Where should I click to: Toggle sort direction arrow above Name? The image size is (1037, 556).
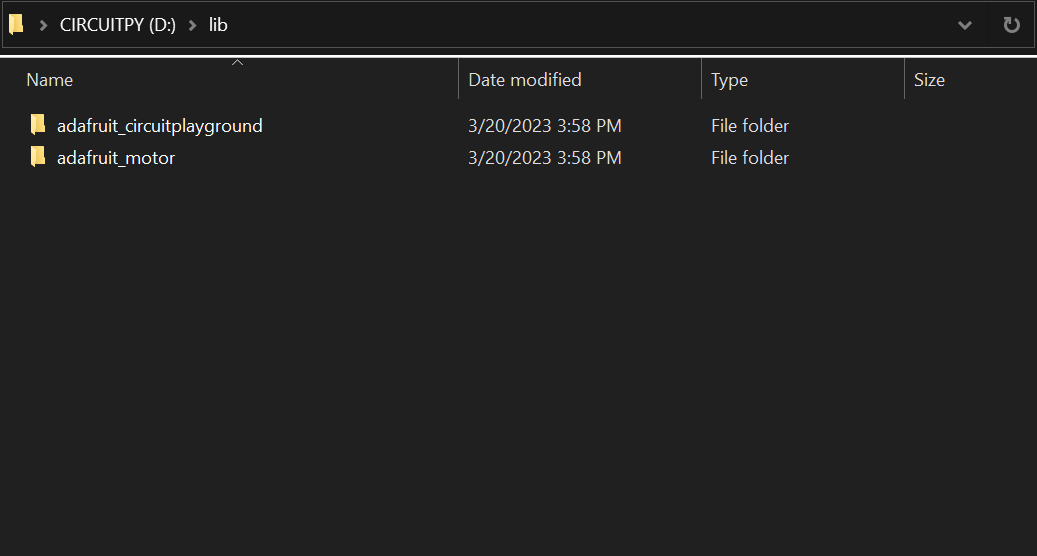tap(238, 63)
